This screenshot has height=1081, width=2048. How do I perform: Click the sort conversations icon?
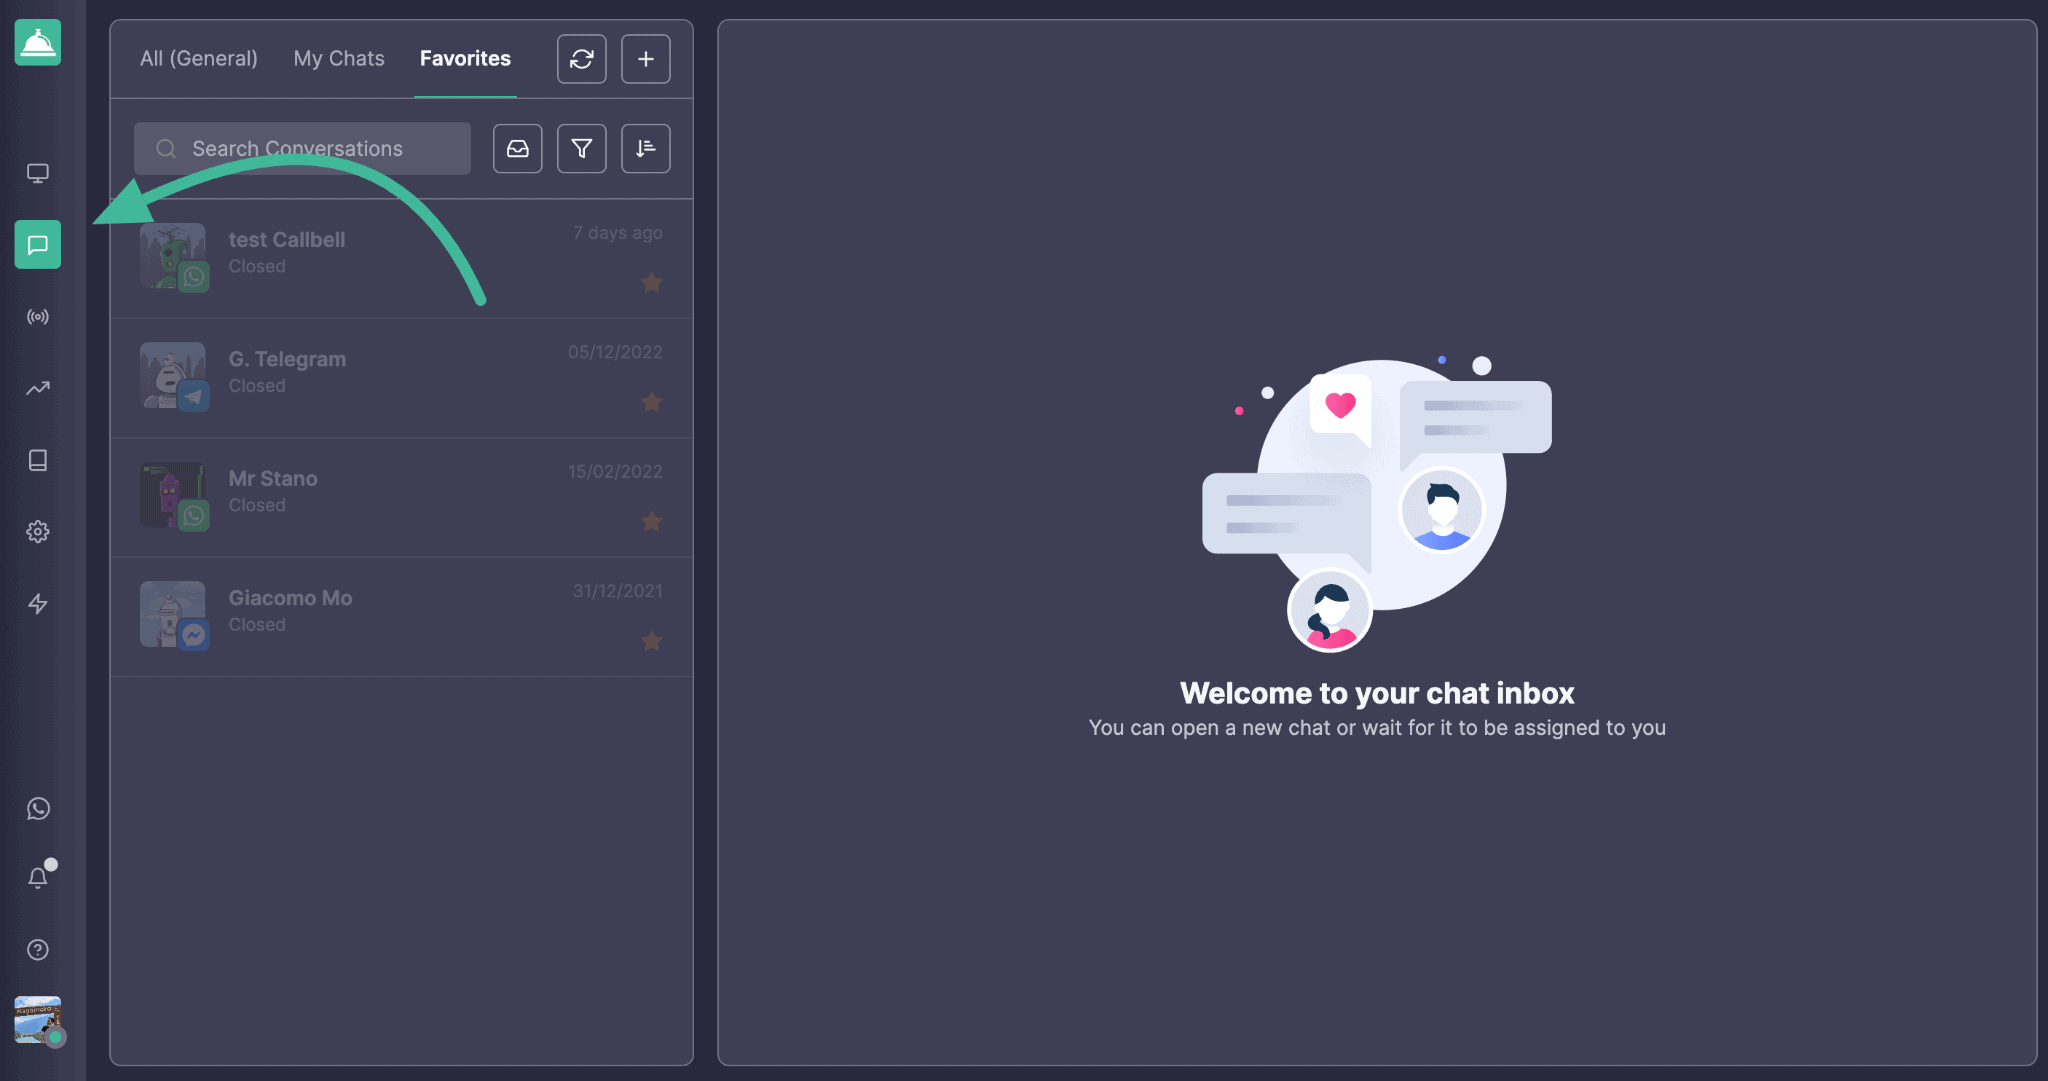point(645,148)
